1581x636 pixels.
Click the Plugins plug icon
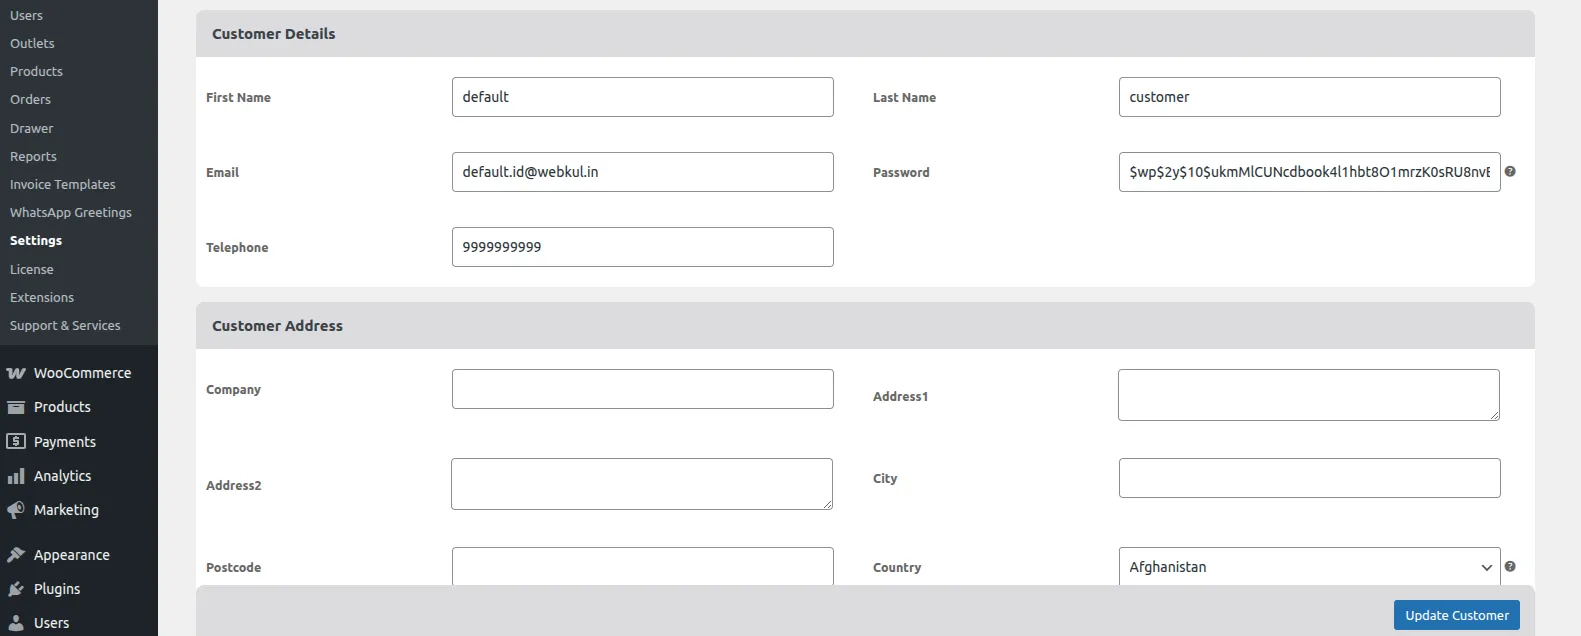click(16, 589)
